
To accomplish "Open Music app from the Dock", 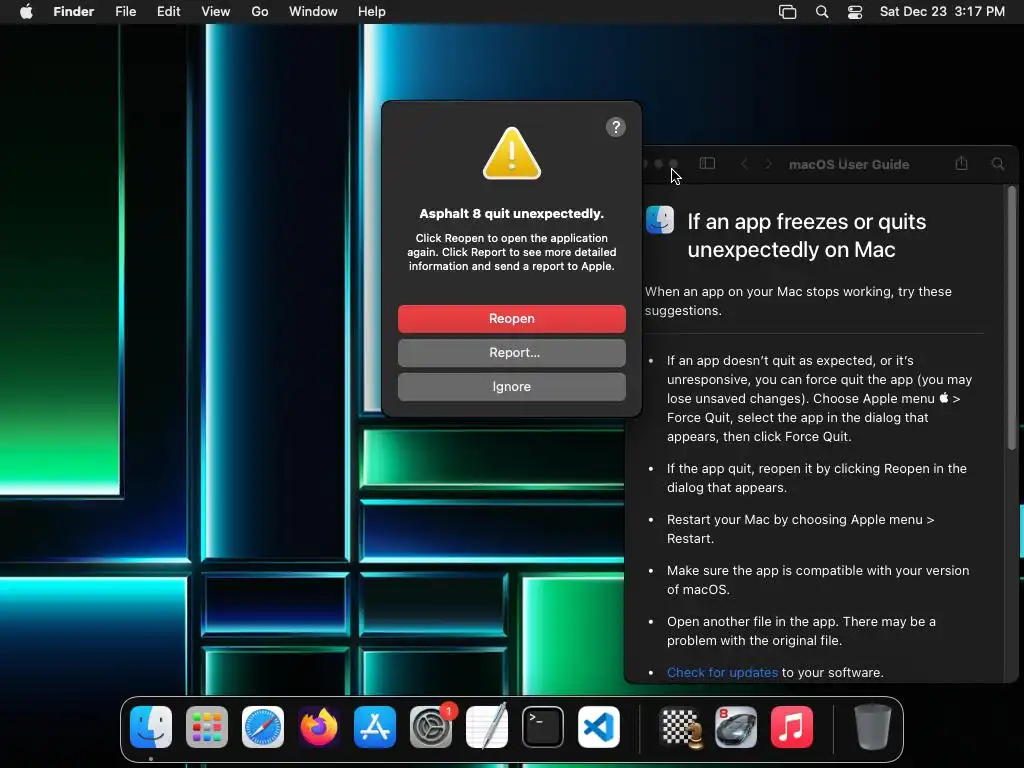I will click(792, 727).
